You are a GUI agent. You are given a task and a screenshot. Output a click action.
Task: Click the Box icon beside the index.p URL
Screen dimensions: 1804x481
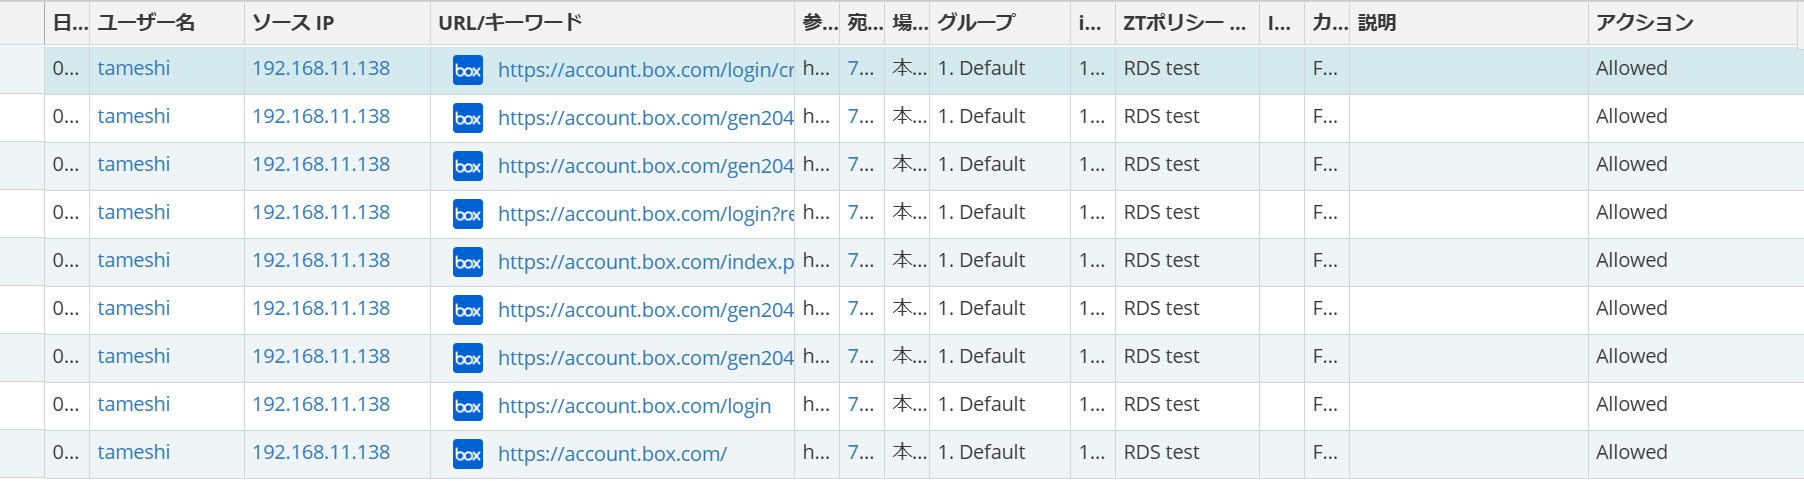pyautogui.click(x=468, y=262)
